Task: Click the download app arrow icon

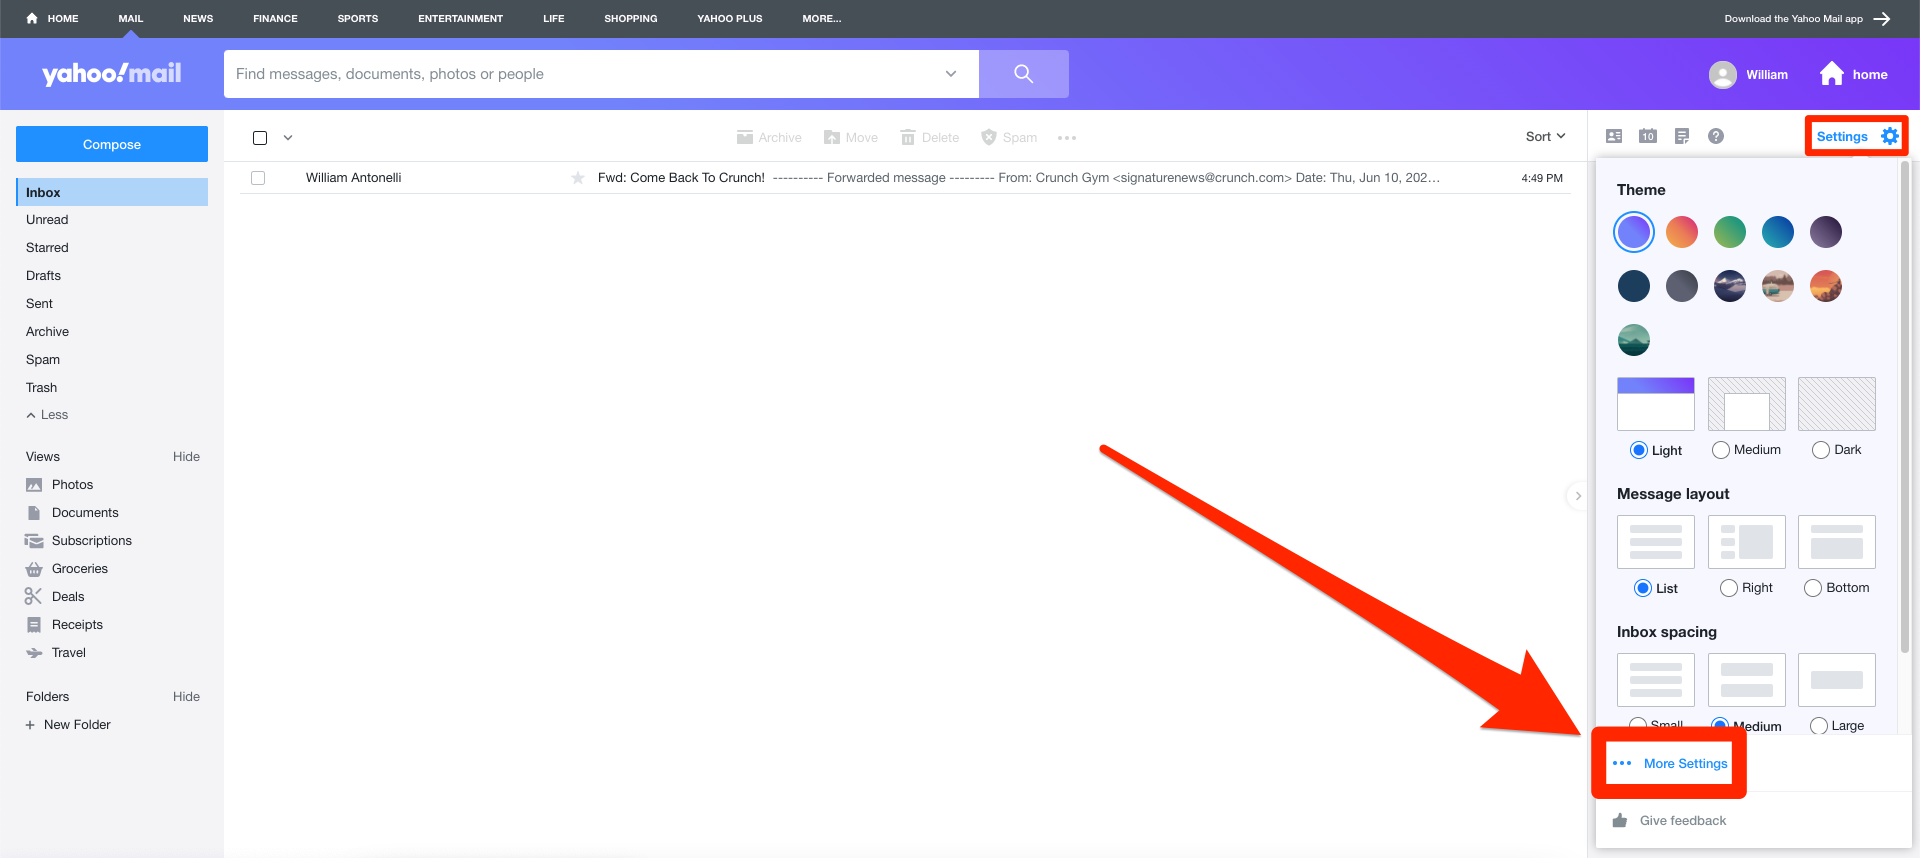Action: coord(1882,18)
